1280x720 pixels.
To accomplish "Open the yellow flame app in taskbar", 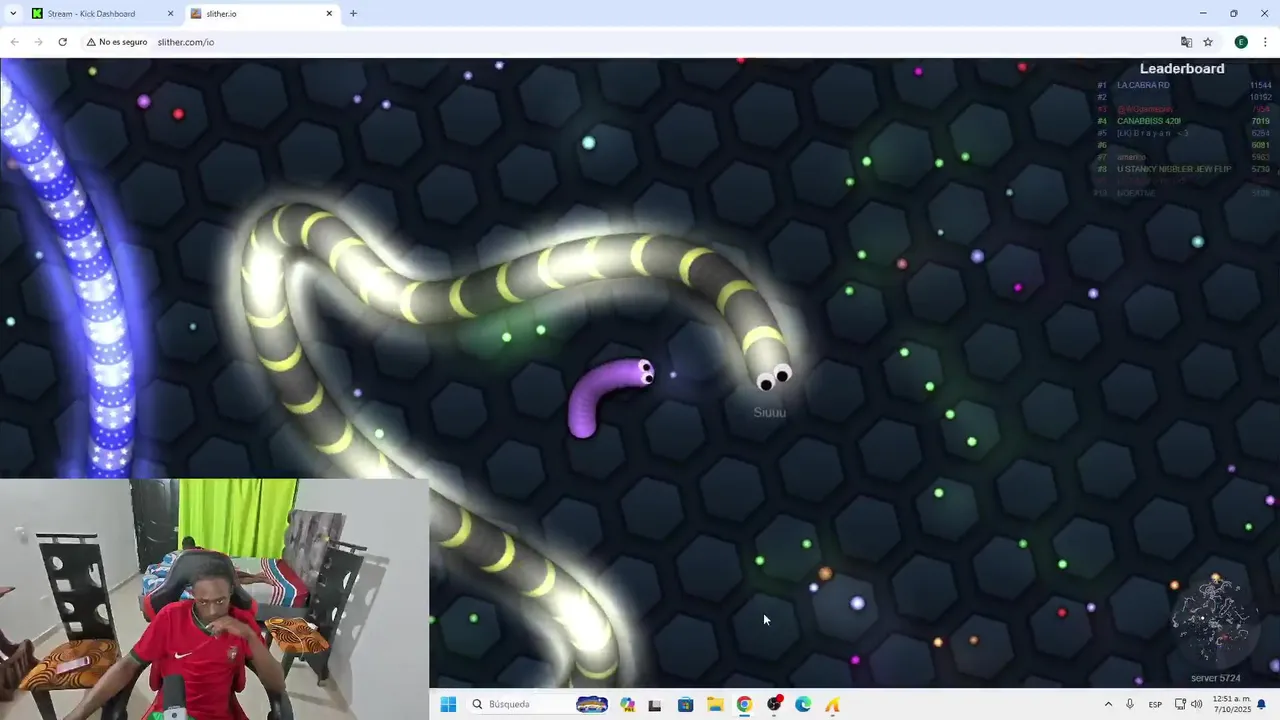I will click(832, 704).
